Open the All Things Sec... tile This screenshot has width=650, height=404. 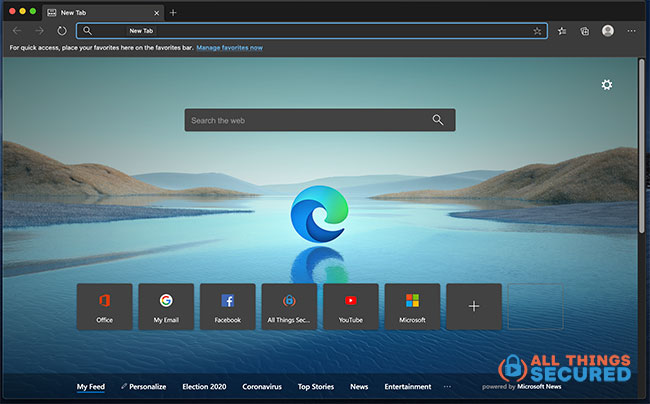click(289, 307)
